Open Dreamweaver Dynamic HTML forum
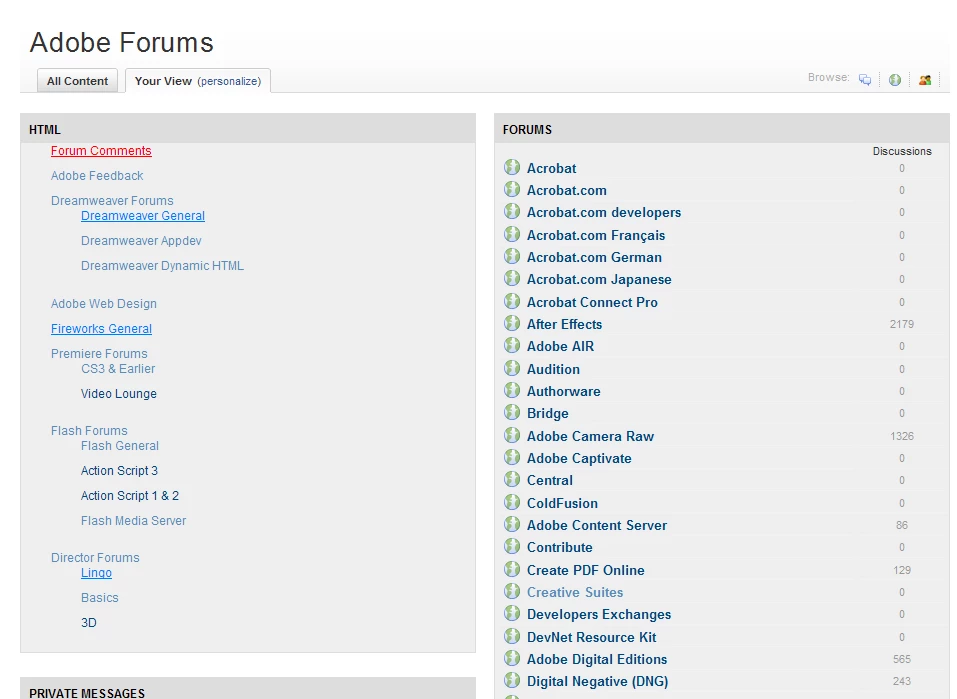The image size is (957, 699). click(162, 266)
